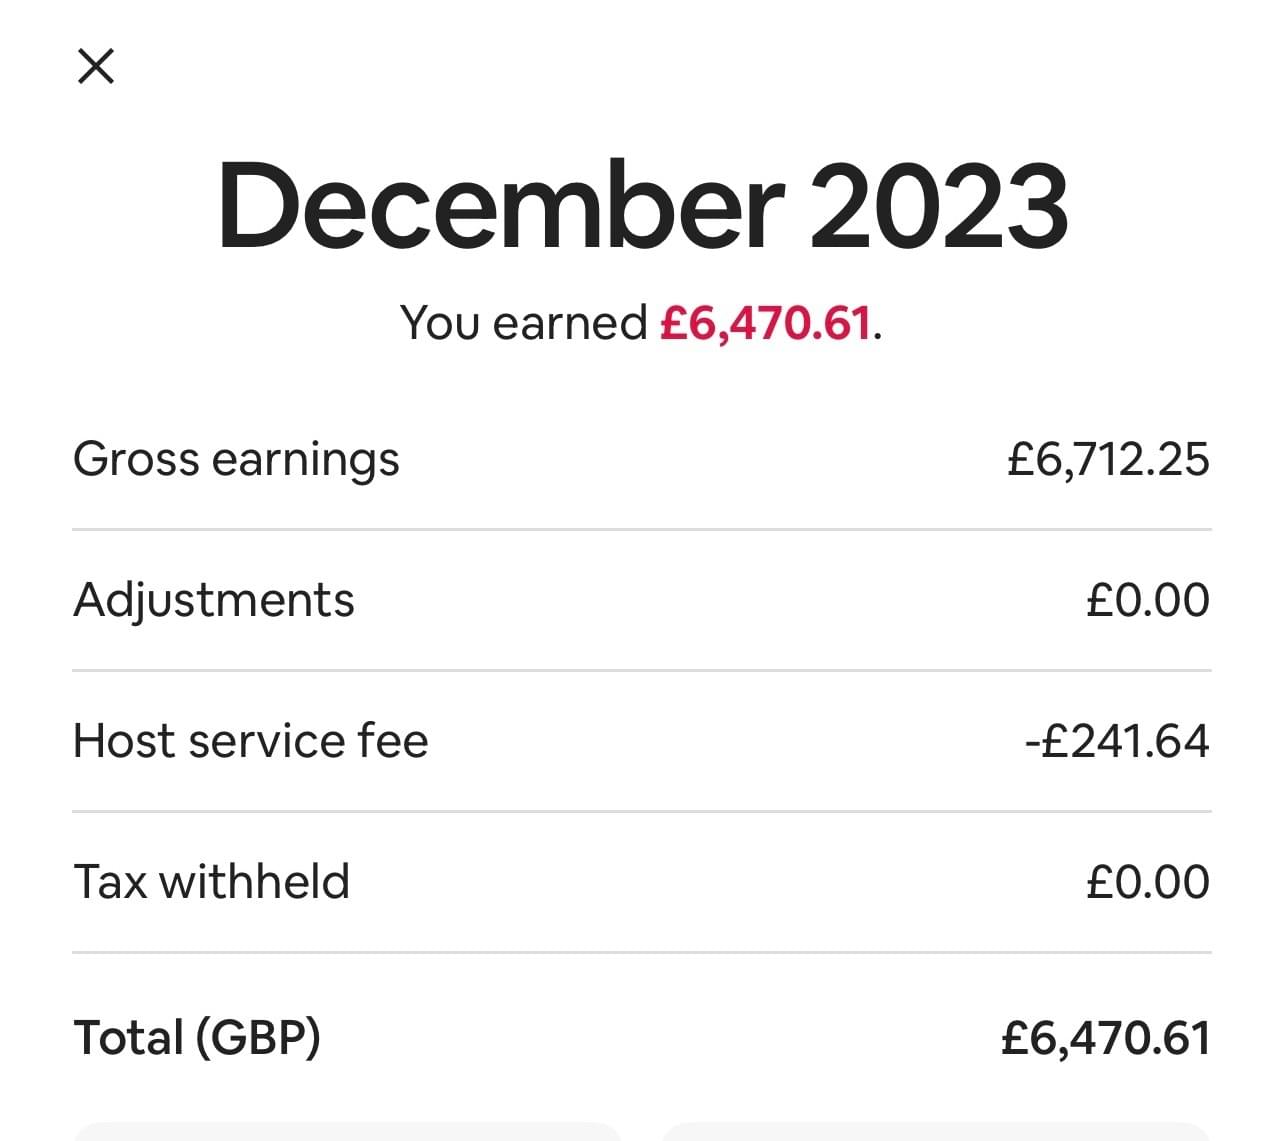Viewport: 1284px width, 1141px height.
Task: Select the Host service fee label
Action: pos(251,741)
